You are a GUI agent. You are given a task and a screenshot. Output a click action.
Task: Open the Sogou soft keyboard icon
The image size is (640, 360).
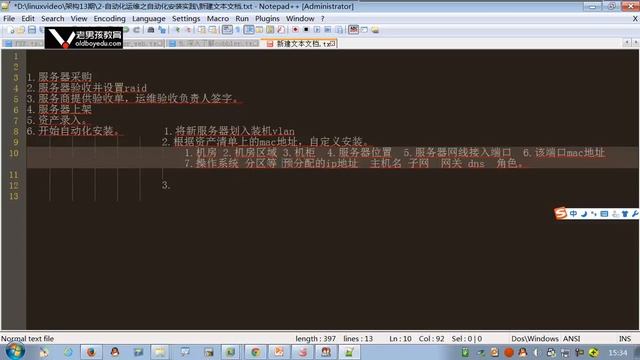coord(604,213)
